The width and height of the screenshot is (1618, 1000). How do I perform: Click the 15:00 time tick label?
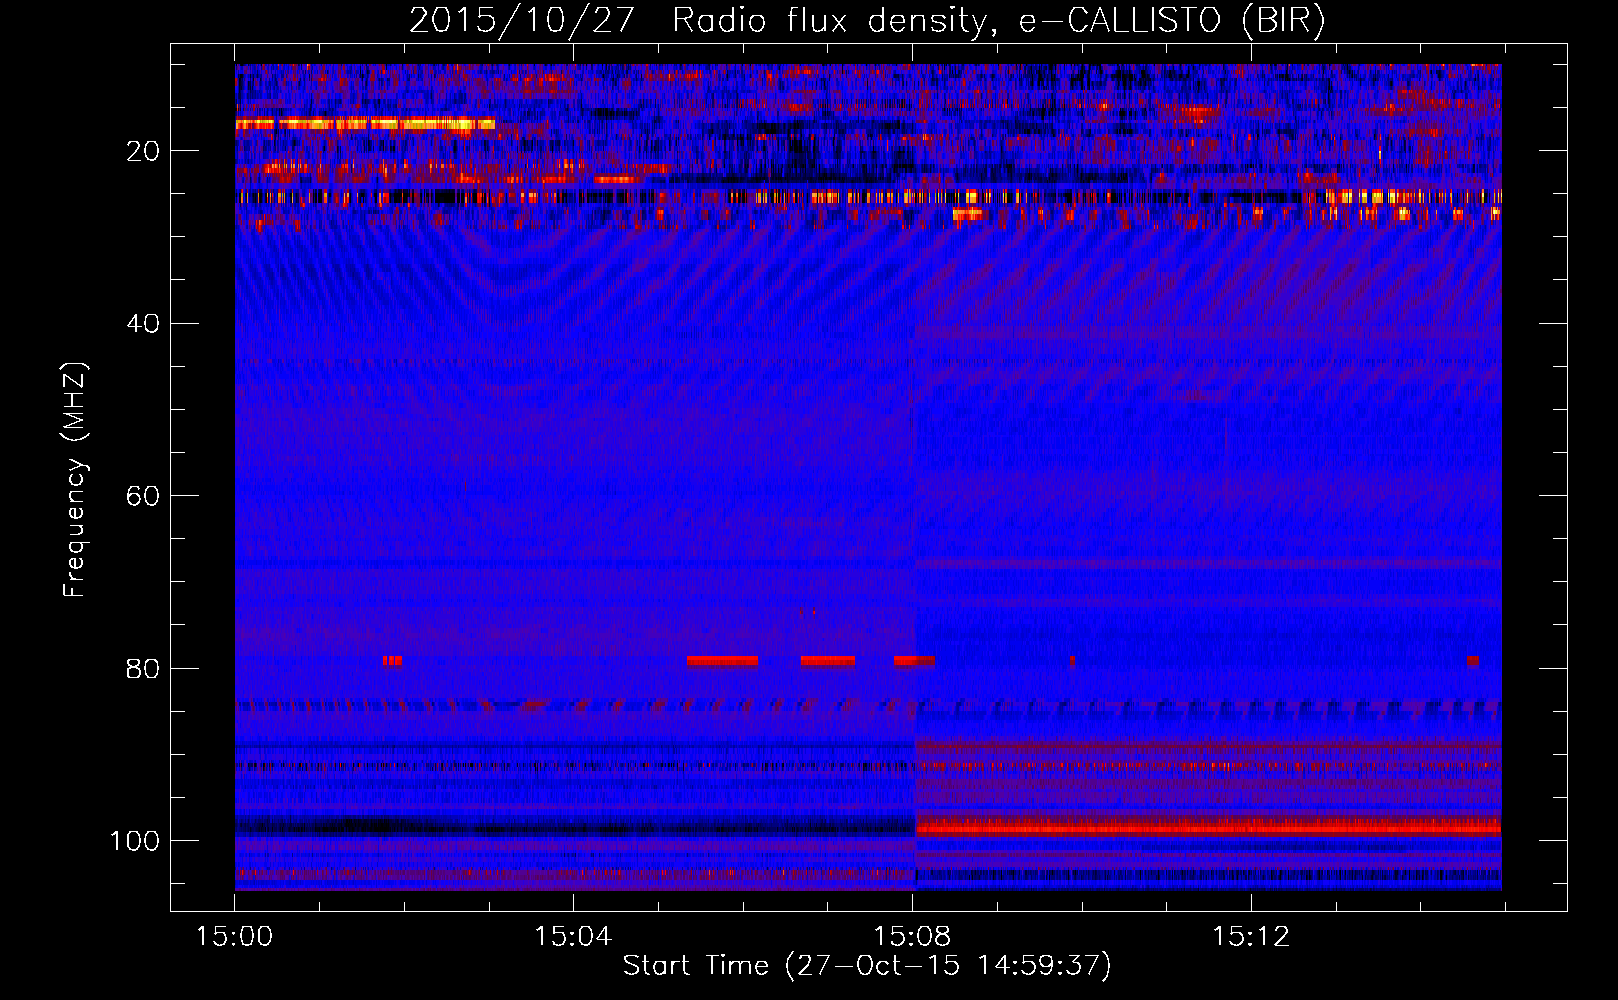tap(234, 937)
